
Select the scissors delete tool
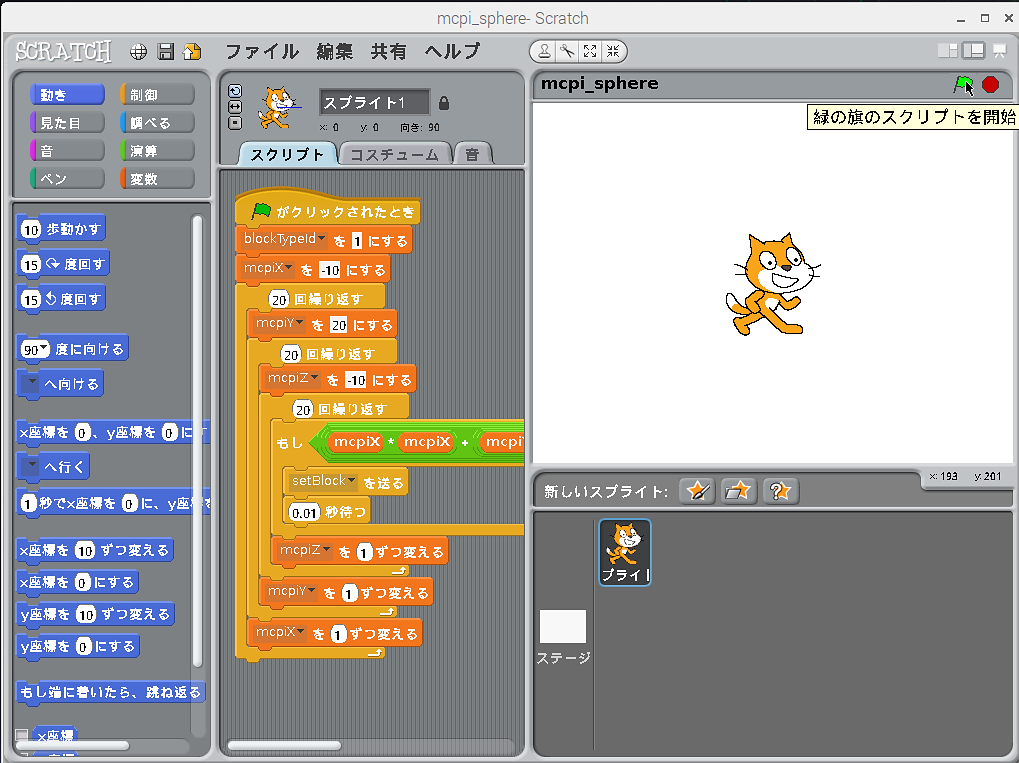pos(567,51)
